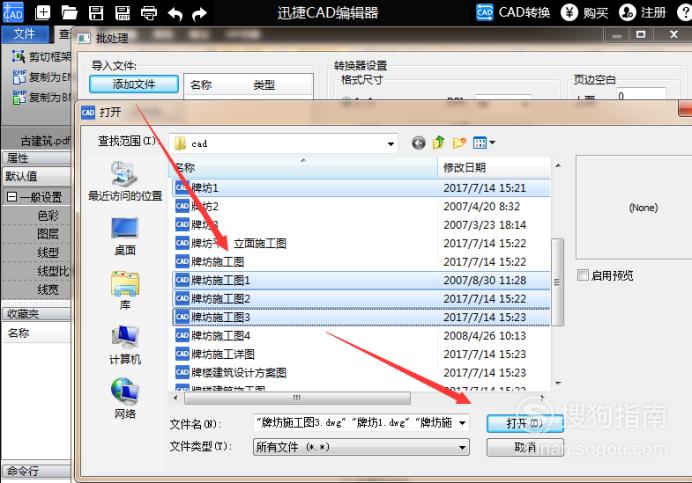This screenshot has width=692, height=483.
Task: Sort by 修改日期 column header
Action: coord(494,168)
